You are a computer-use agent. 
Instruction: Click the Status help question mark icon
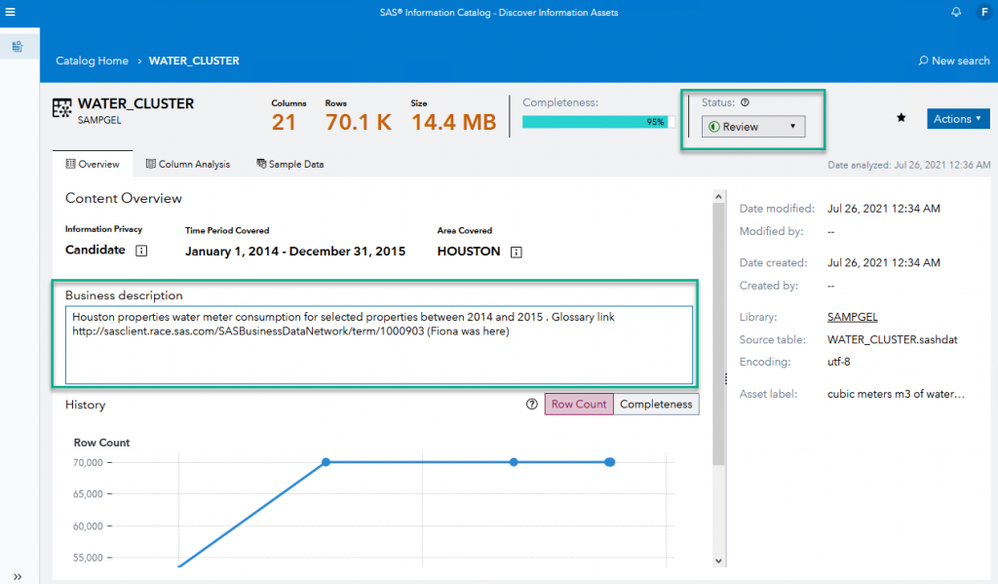coord(745,102)
